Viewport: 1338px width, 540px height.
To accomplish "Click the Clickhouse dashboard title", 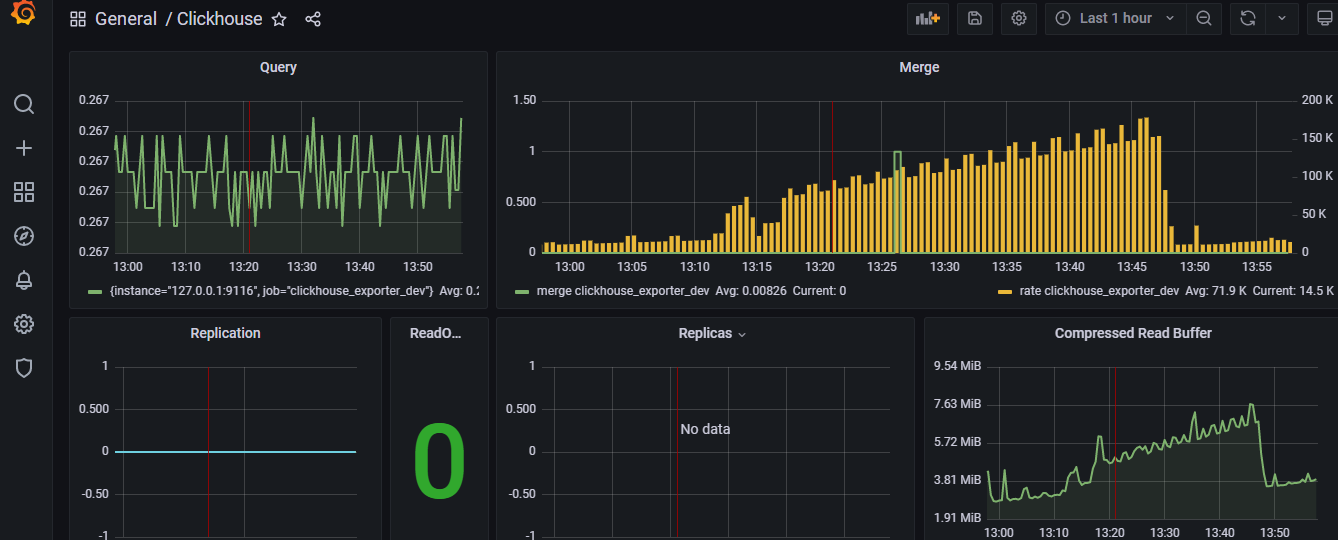I will (220, 19).
